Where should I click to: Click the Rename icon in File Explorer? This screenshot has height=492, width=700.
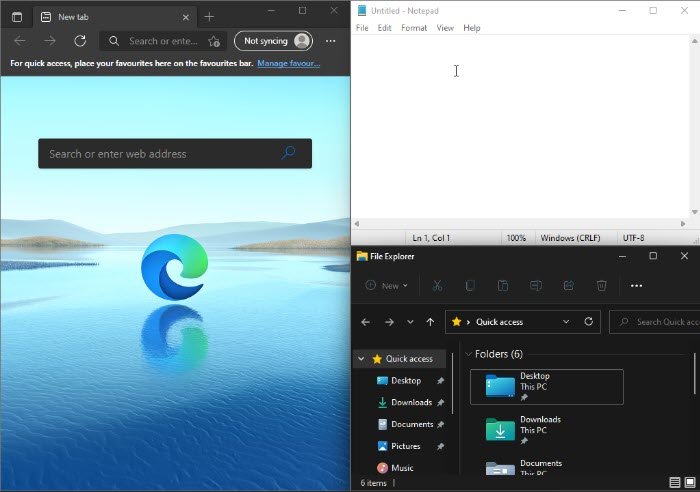click(x=536, y=286)
